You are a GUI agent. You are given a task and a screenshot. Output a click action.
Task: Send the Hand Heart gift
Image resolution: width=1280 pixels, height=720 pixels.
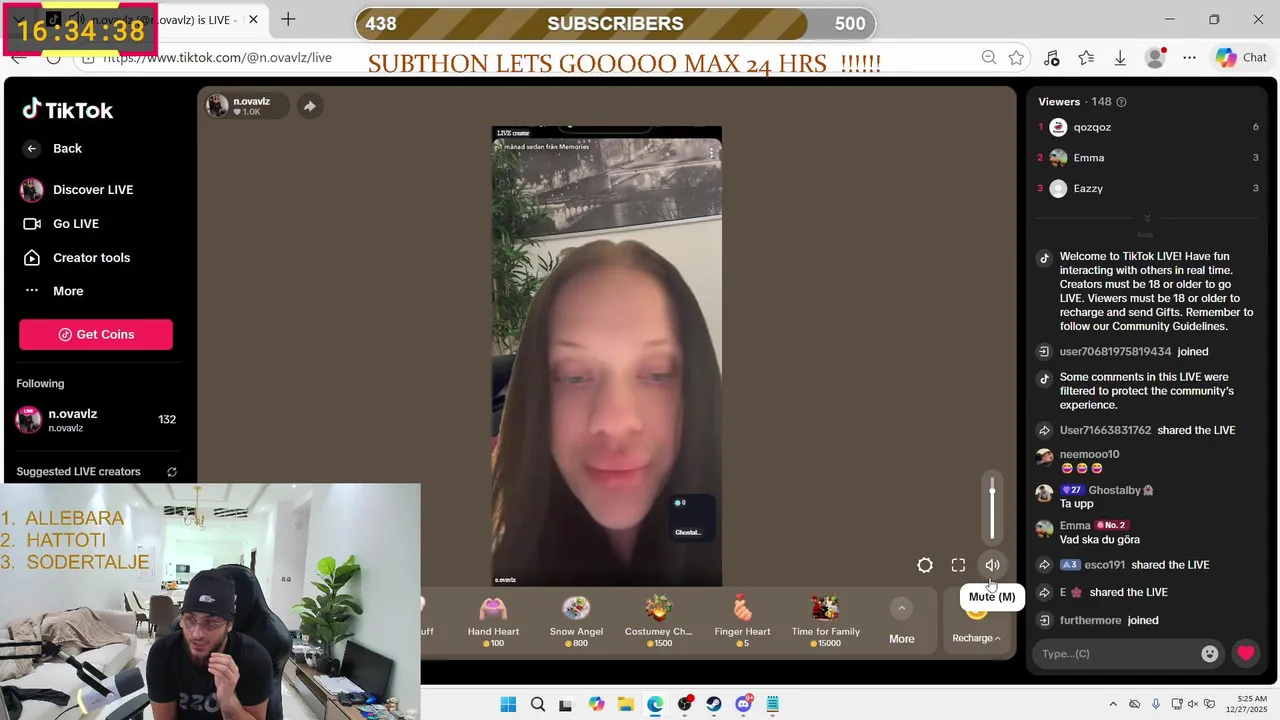[493, 621]
